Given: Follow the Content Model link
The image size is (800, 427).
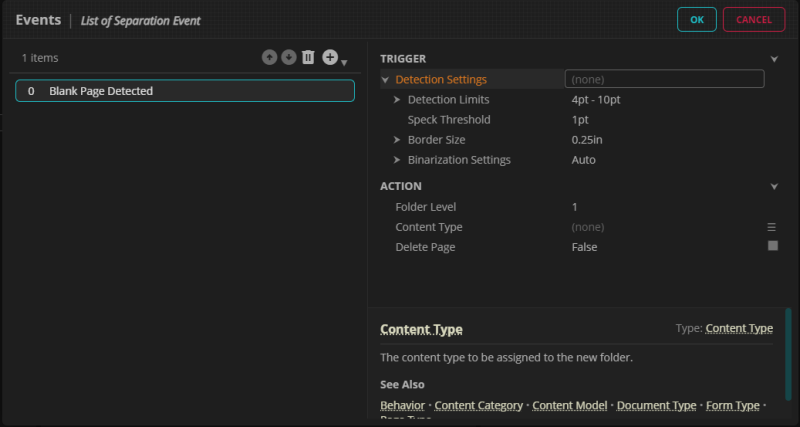Looking at the screenshot, I should (x=569, y=405).
